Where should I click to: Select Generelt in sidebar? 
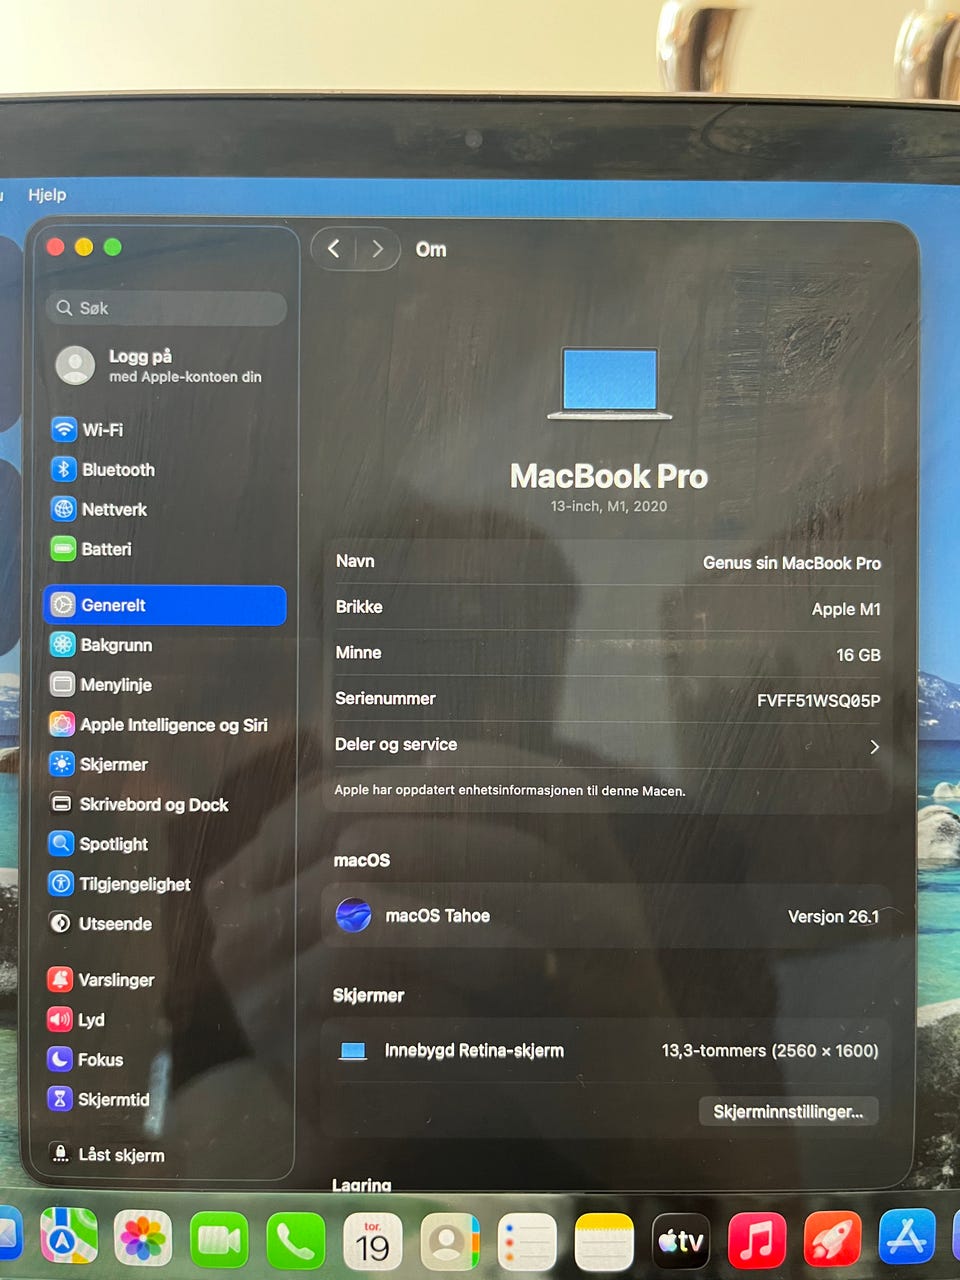[x=165, y=605]
